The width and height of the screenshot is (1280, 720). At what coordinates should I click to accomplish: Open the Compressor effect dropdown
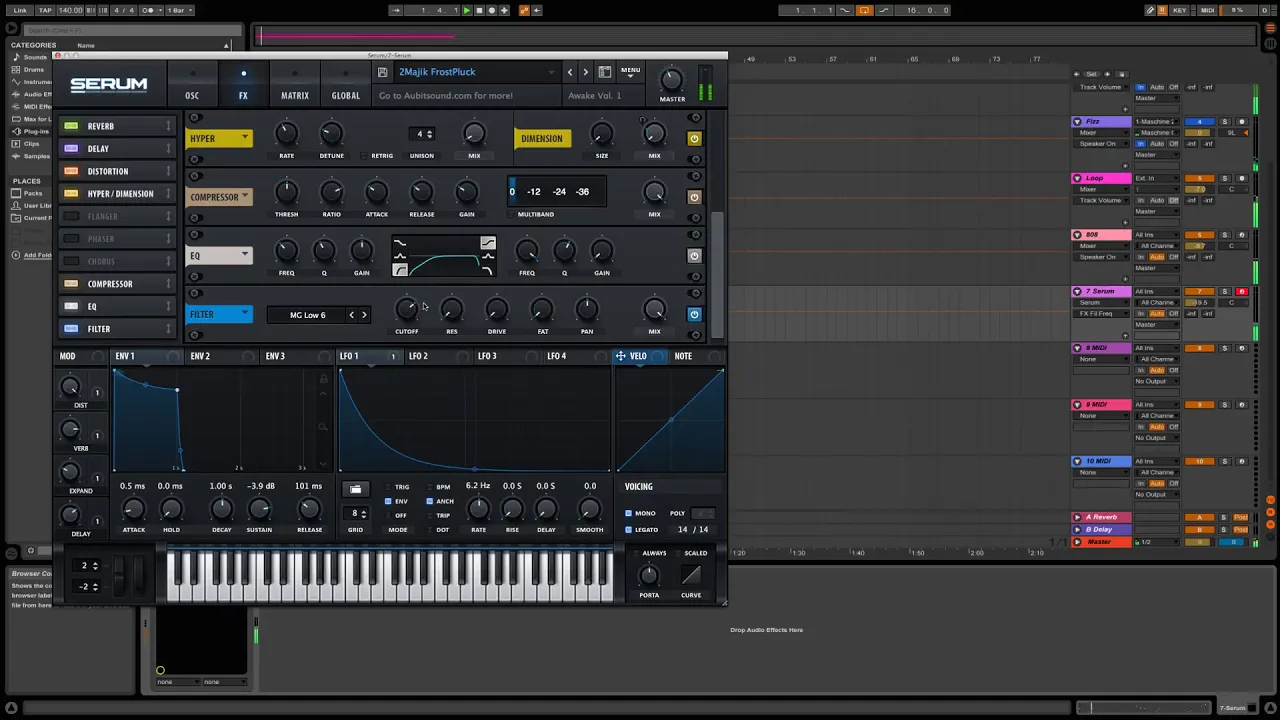tap(219, 197)
